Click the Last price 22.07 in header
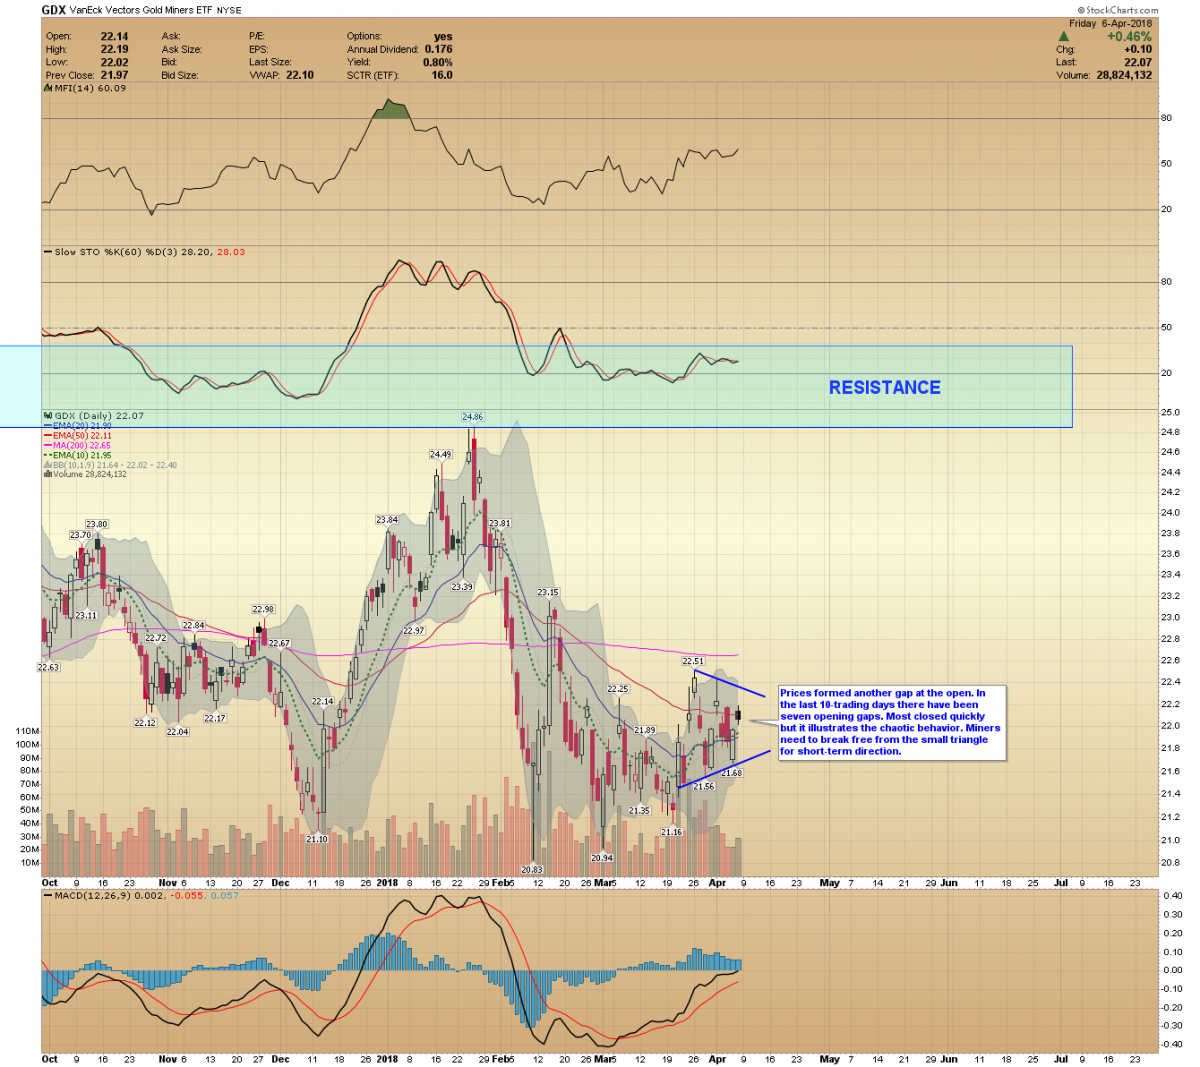The width and height of the screenshot is (1200, 1067). [1138, 62]
